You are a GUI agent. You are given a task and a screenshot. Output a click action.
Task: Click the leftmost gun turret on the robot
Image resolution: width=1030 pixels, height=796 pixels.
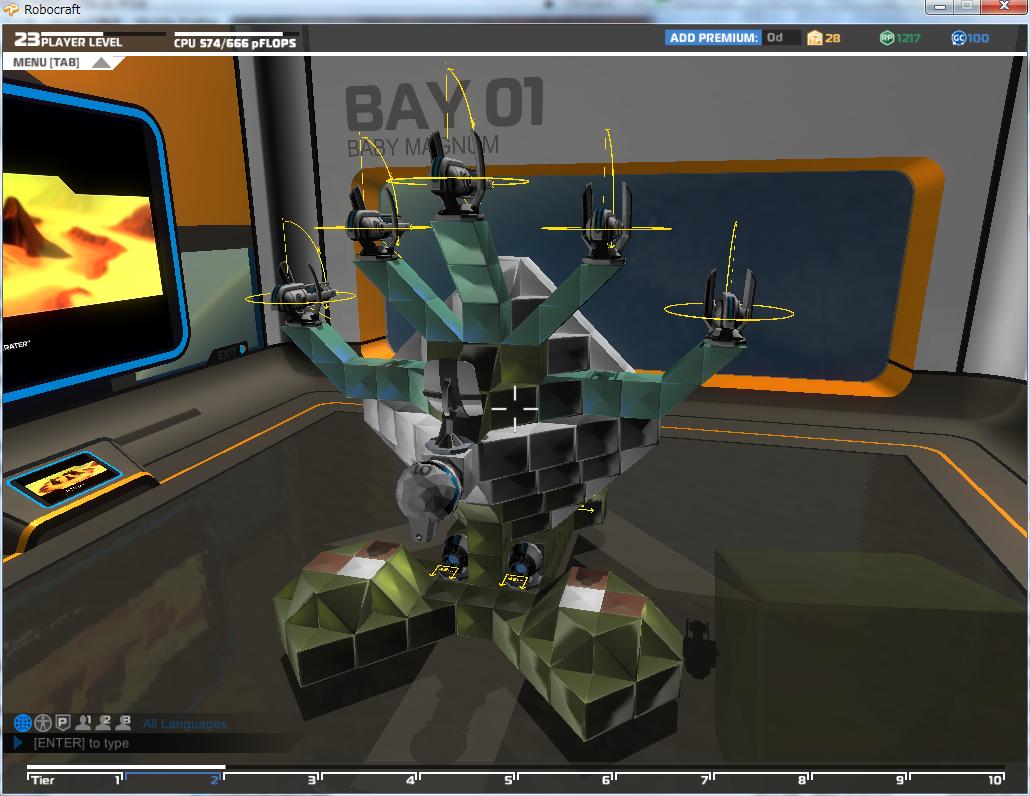tap(301, 294)
